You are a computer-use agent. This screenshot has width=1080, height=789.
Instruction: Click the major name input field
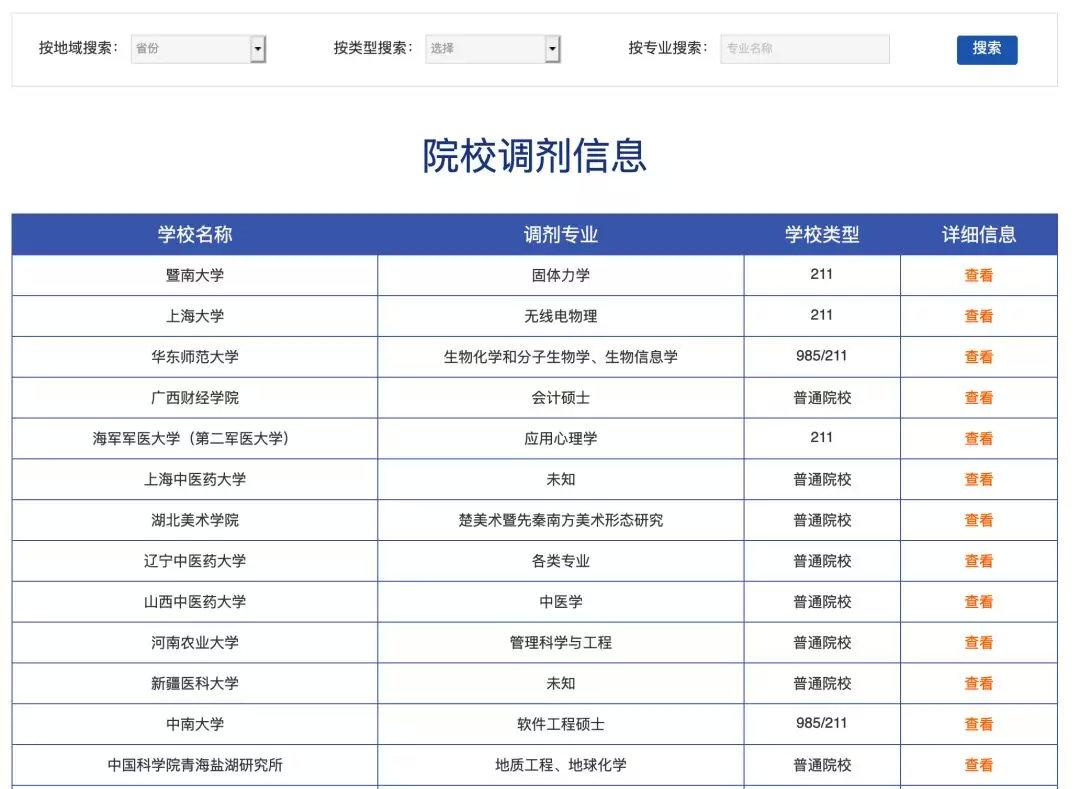(805, 49)
